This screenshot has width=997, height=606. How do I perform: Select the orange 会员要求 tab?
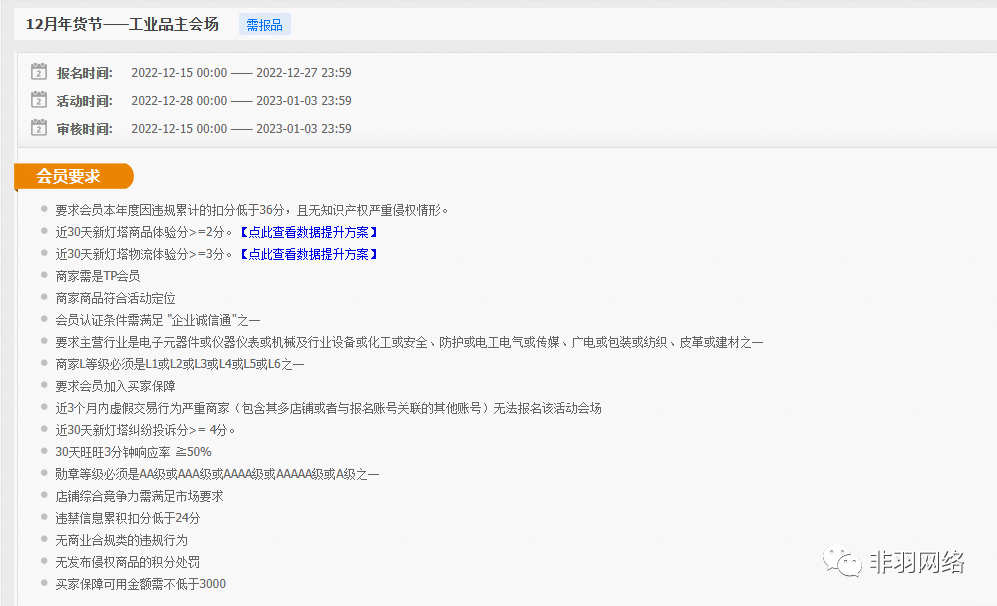(70, 176)
